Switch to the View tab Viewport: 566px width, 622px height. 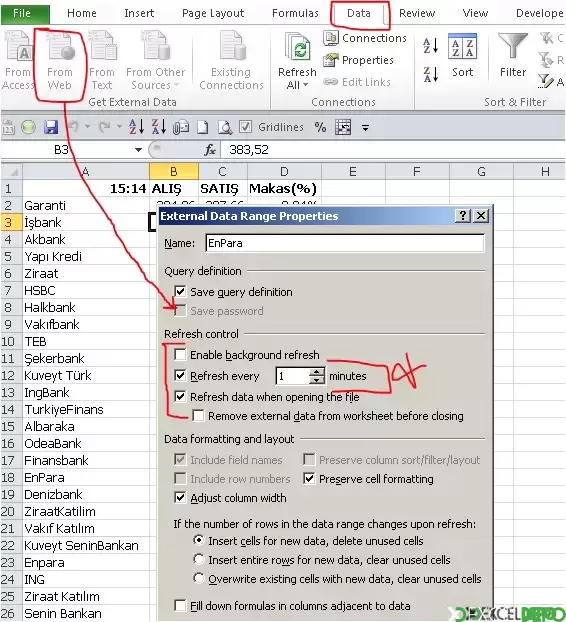[475, 13]
